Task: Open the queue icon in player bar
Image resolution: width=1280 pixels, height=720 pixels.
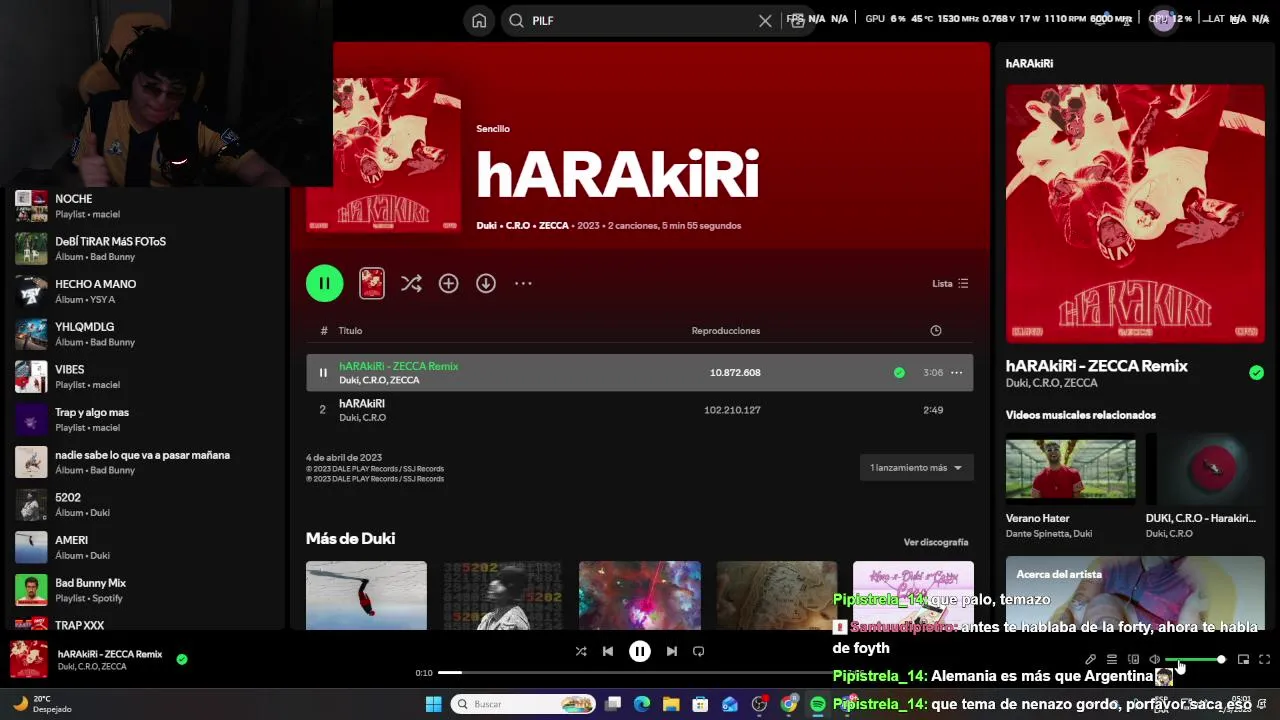Action: (x=1112, y=660)
